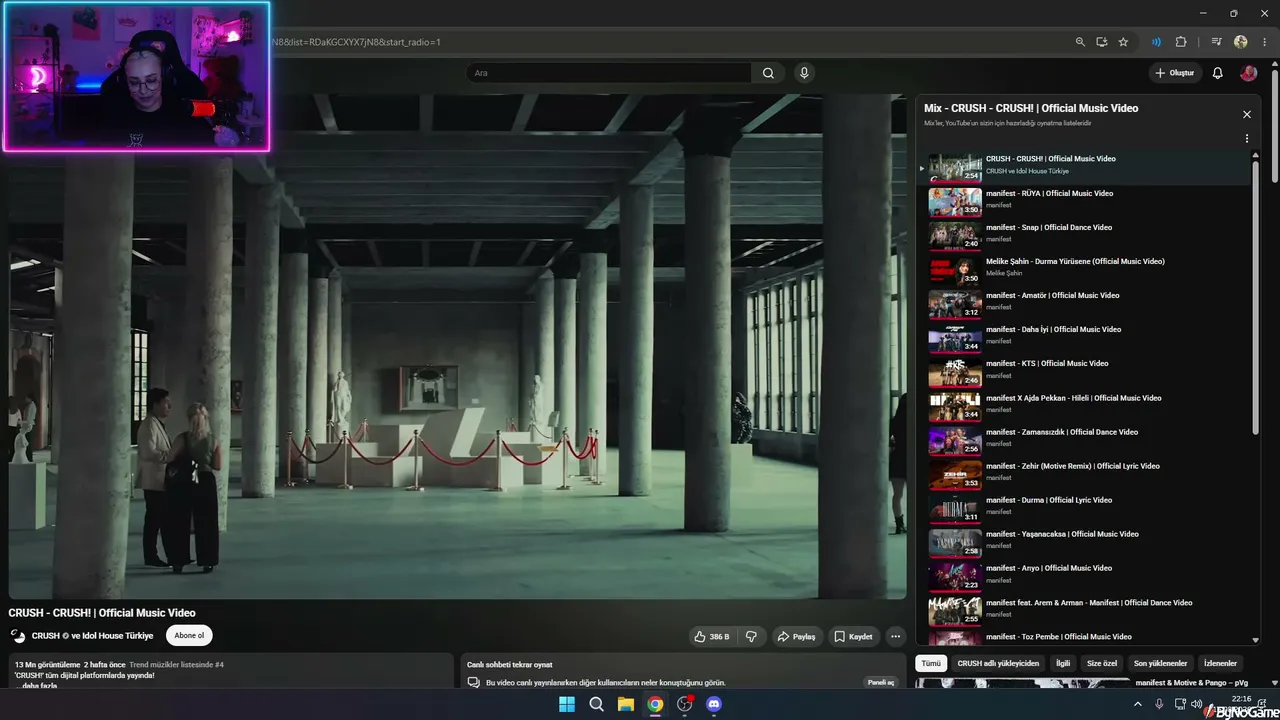Click the Oluştur create button

(1175, 73)
